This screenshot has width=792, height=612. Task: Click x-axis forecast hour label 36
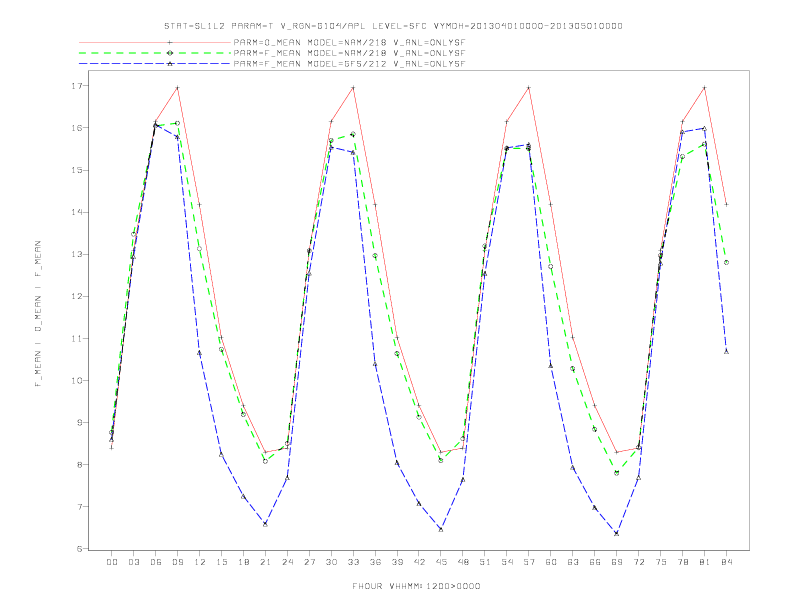point(375,562)
